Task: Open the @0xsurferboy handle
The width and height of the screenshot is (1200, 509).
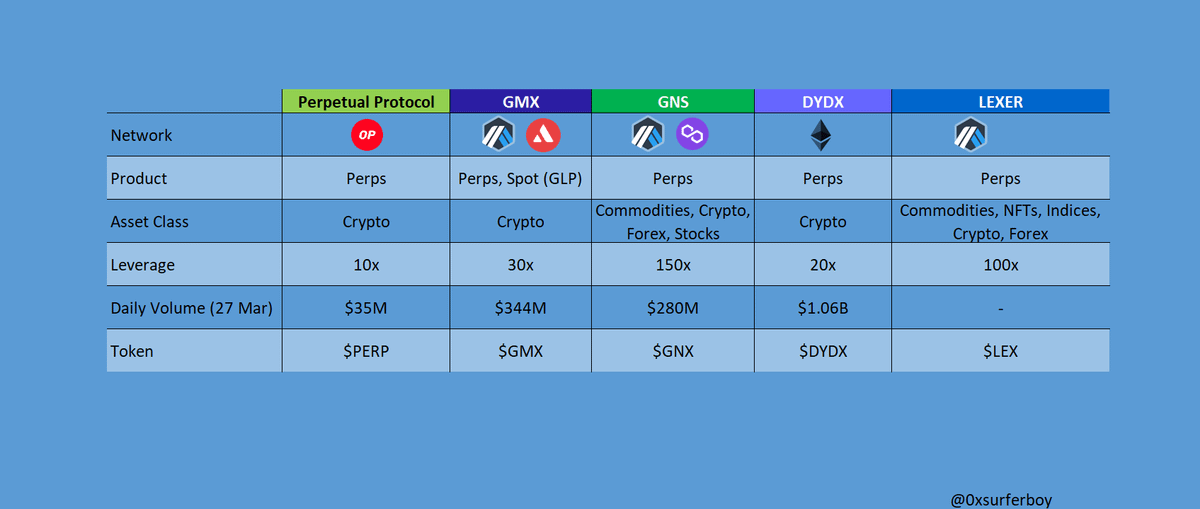Action: (x=1001, y=497)
